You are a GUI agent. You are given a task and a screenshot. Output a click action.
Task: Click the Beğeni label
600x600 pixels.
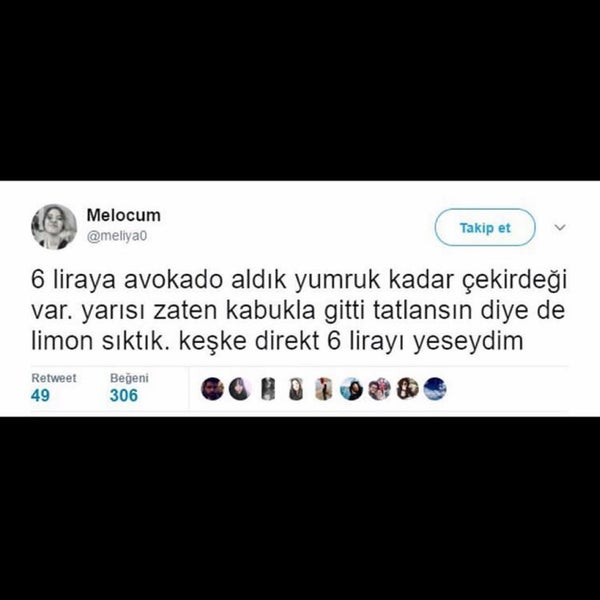coord(129,378)
